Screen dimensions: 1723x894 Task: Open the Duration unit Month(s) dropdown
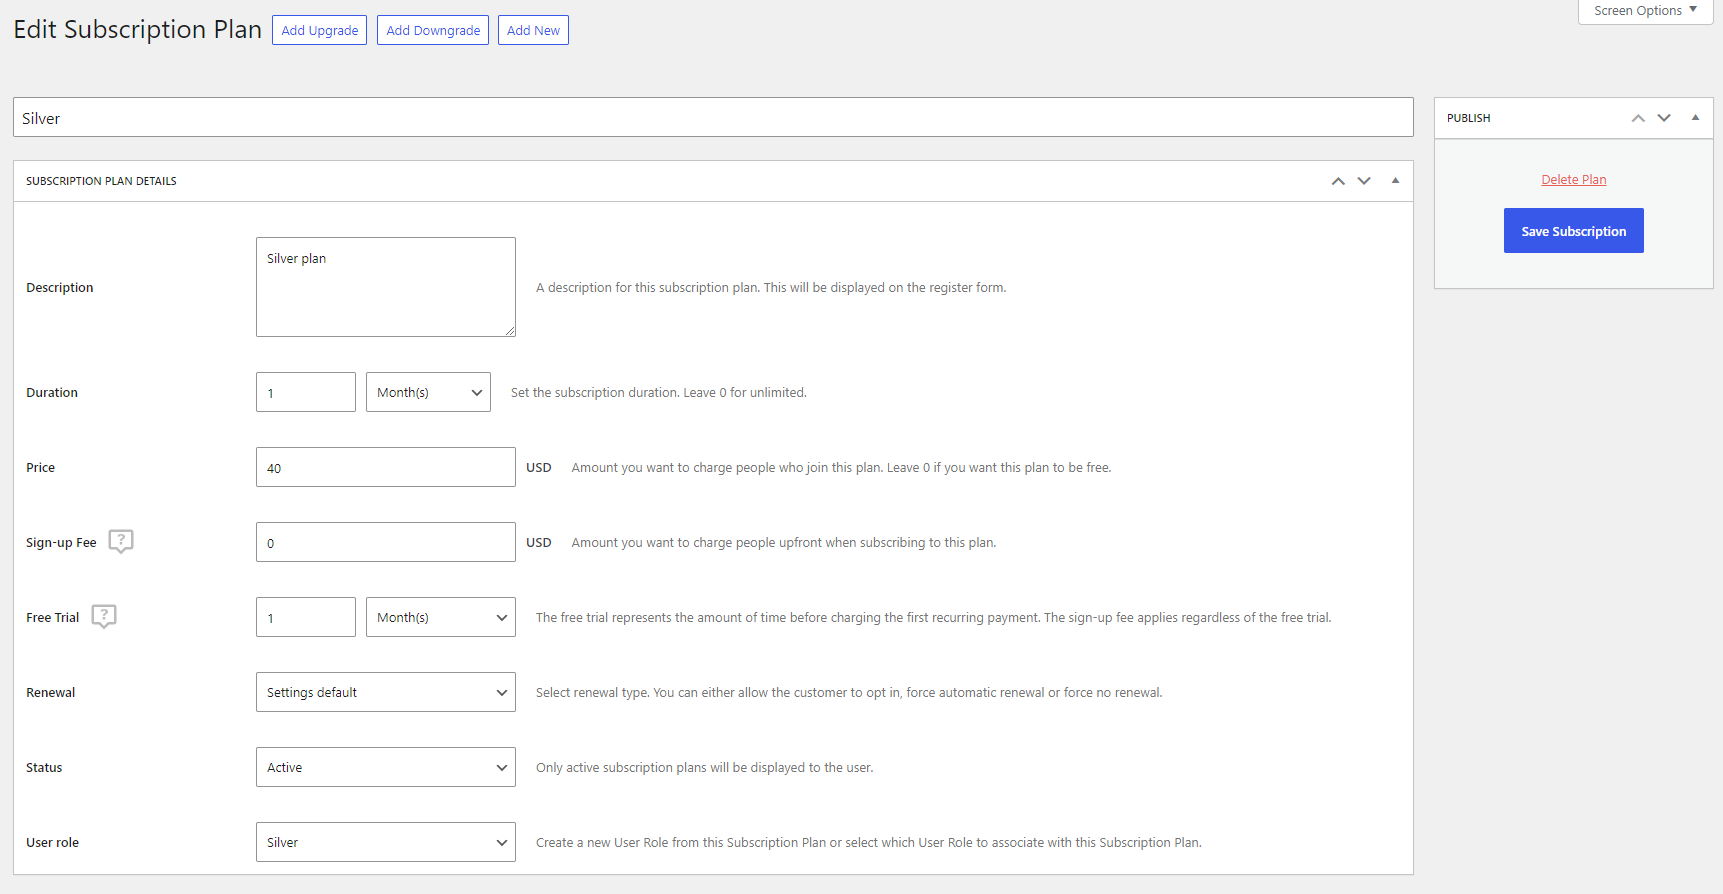(x=428, y=392)
